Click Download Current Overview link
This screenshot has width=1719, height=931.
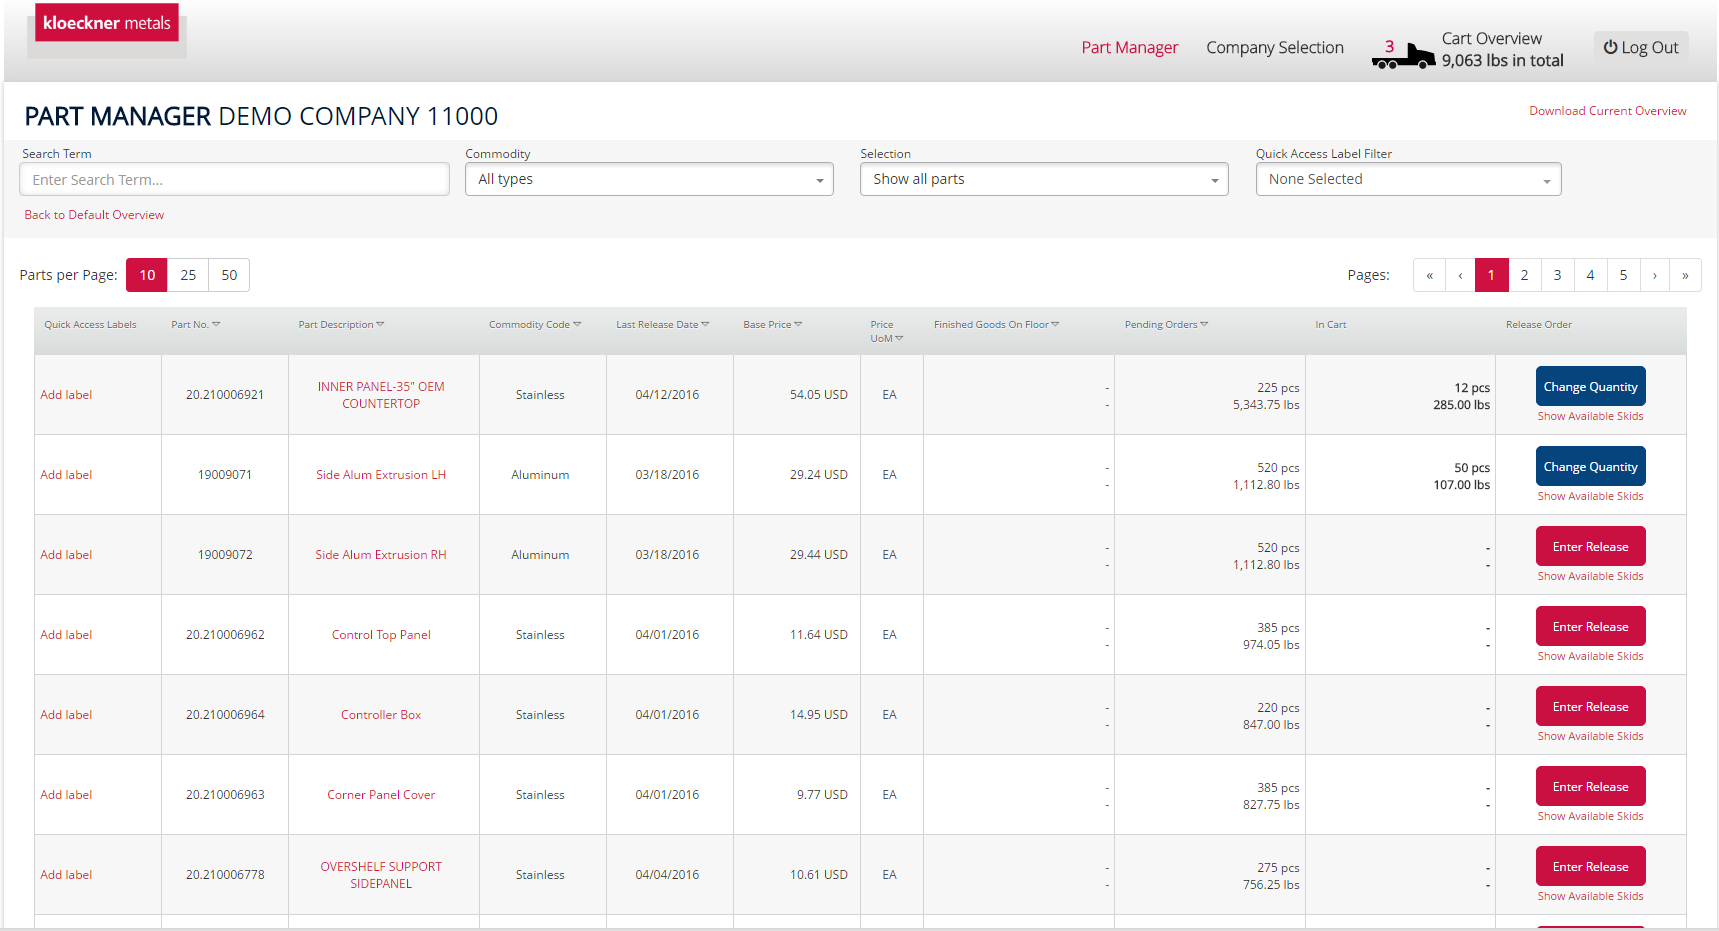(x=1607, y=111)
